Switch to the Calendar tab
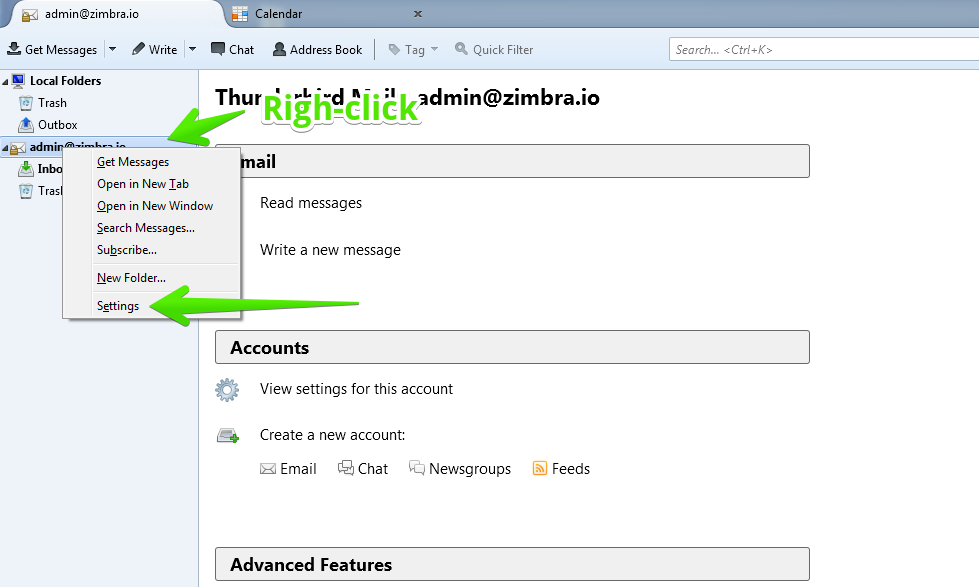This screenshot has height=587, width=979. point(278,14)
